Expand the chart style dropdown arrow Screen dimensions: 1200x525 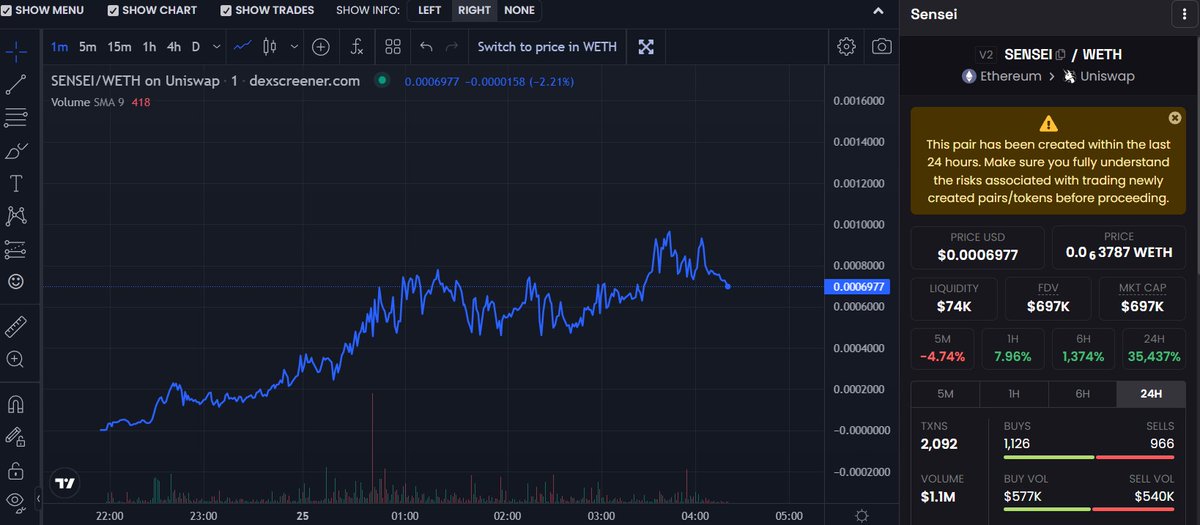pyautogui.click(x=294, y=47)
